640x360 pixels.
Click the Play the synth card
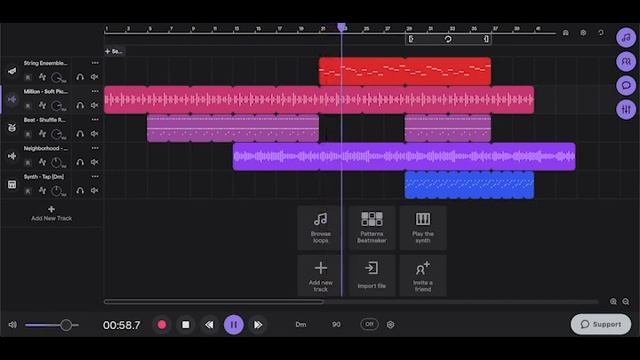pyautogui.click(x=422, y=228)
